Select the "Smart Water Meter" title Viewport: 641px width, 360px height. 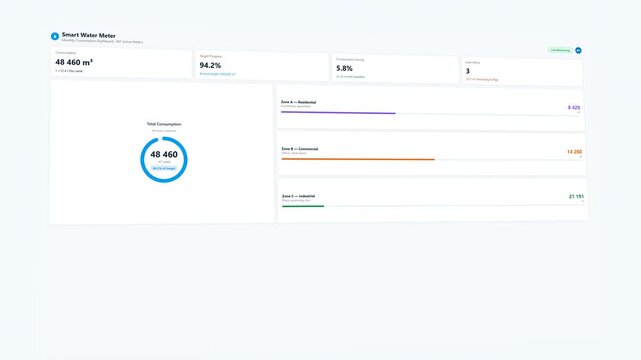tap(89, 35)
